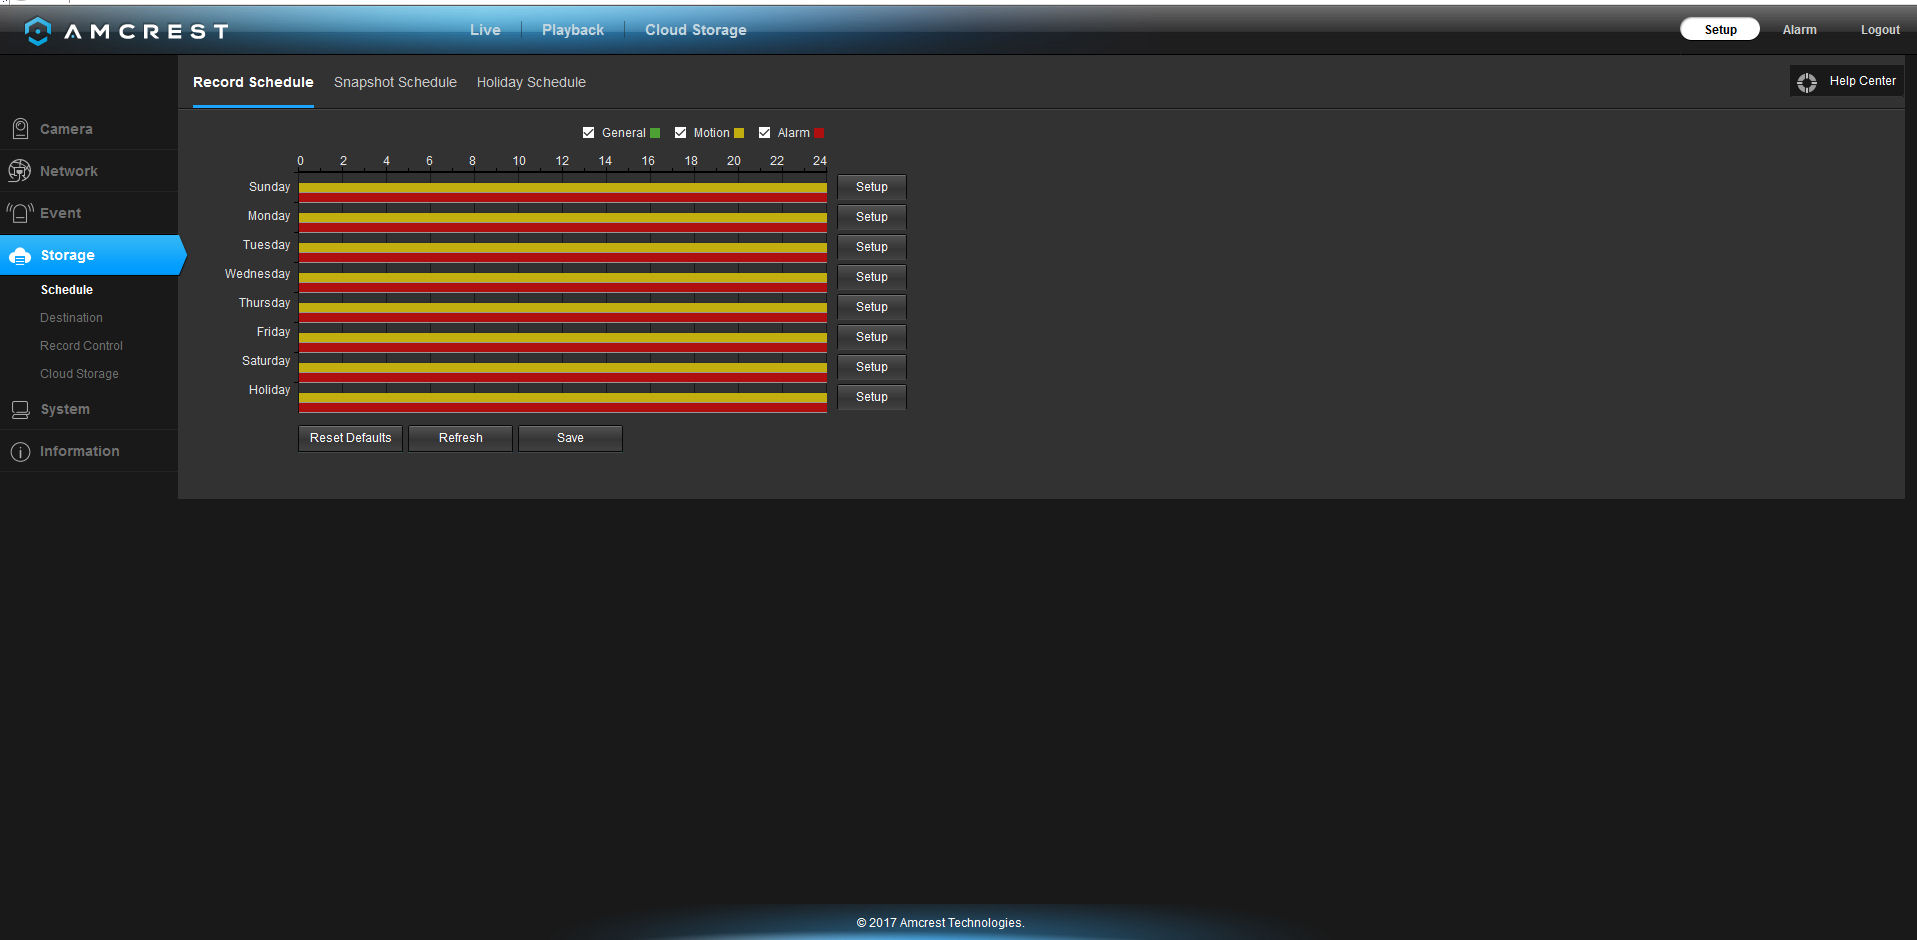
Task: Select Destination under Storage
Action: point(71,318)
